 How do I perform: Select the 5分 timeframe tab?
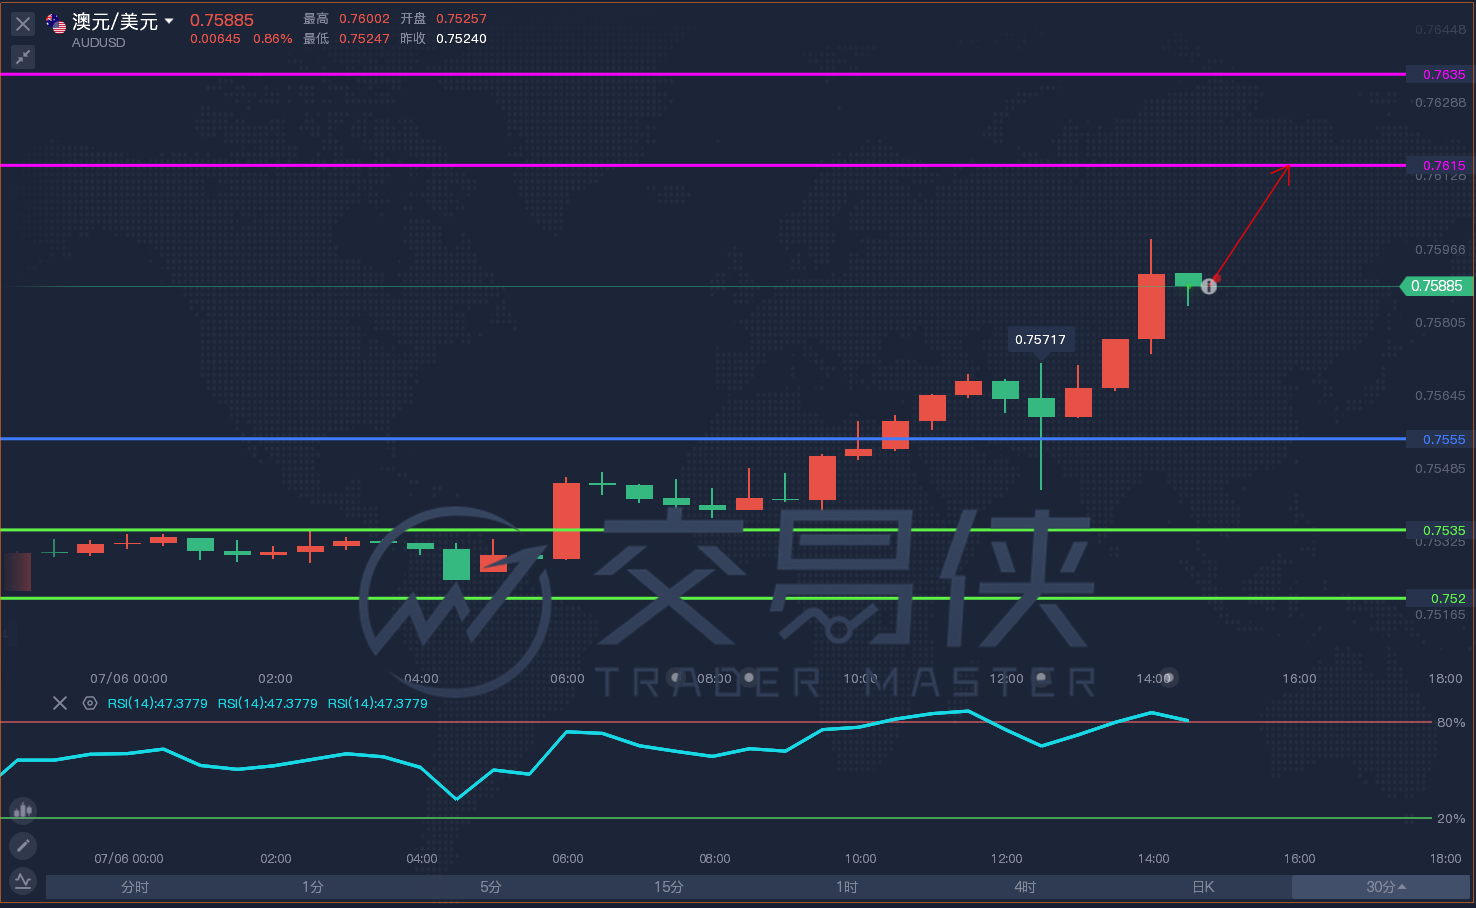(491, 887)
